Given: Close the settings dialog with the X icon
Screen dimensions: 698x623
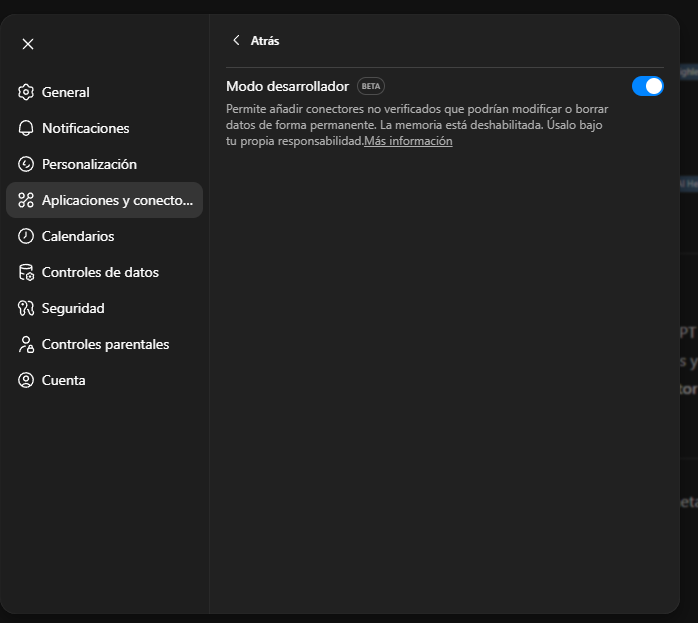Looking at the screenshot, I should pyautogui.click(x=28, y=44).
